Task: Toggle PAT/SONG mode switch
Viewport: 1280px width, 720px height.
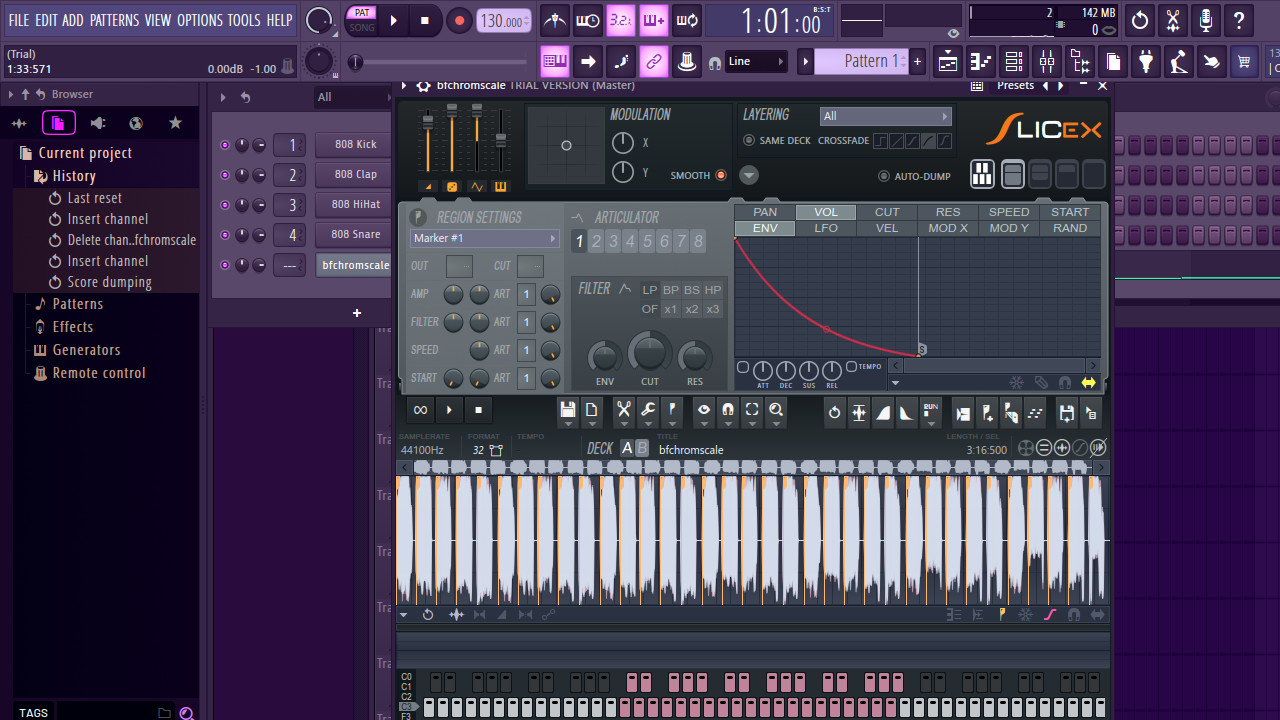Action: 362,20
